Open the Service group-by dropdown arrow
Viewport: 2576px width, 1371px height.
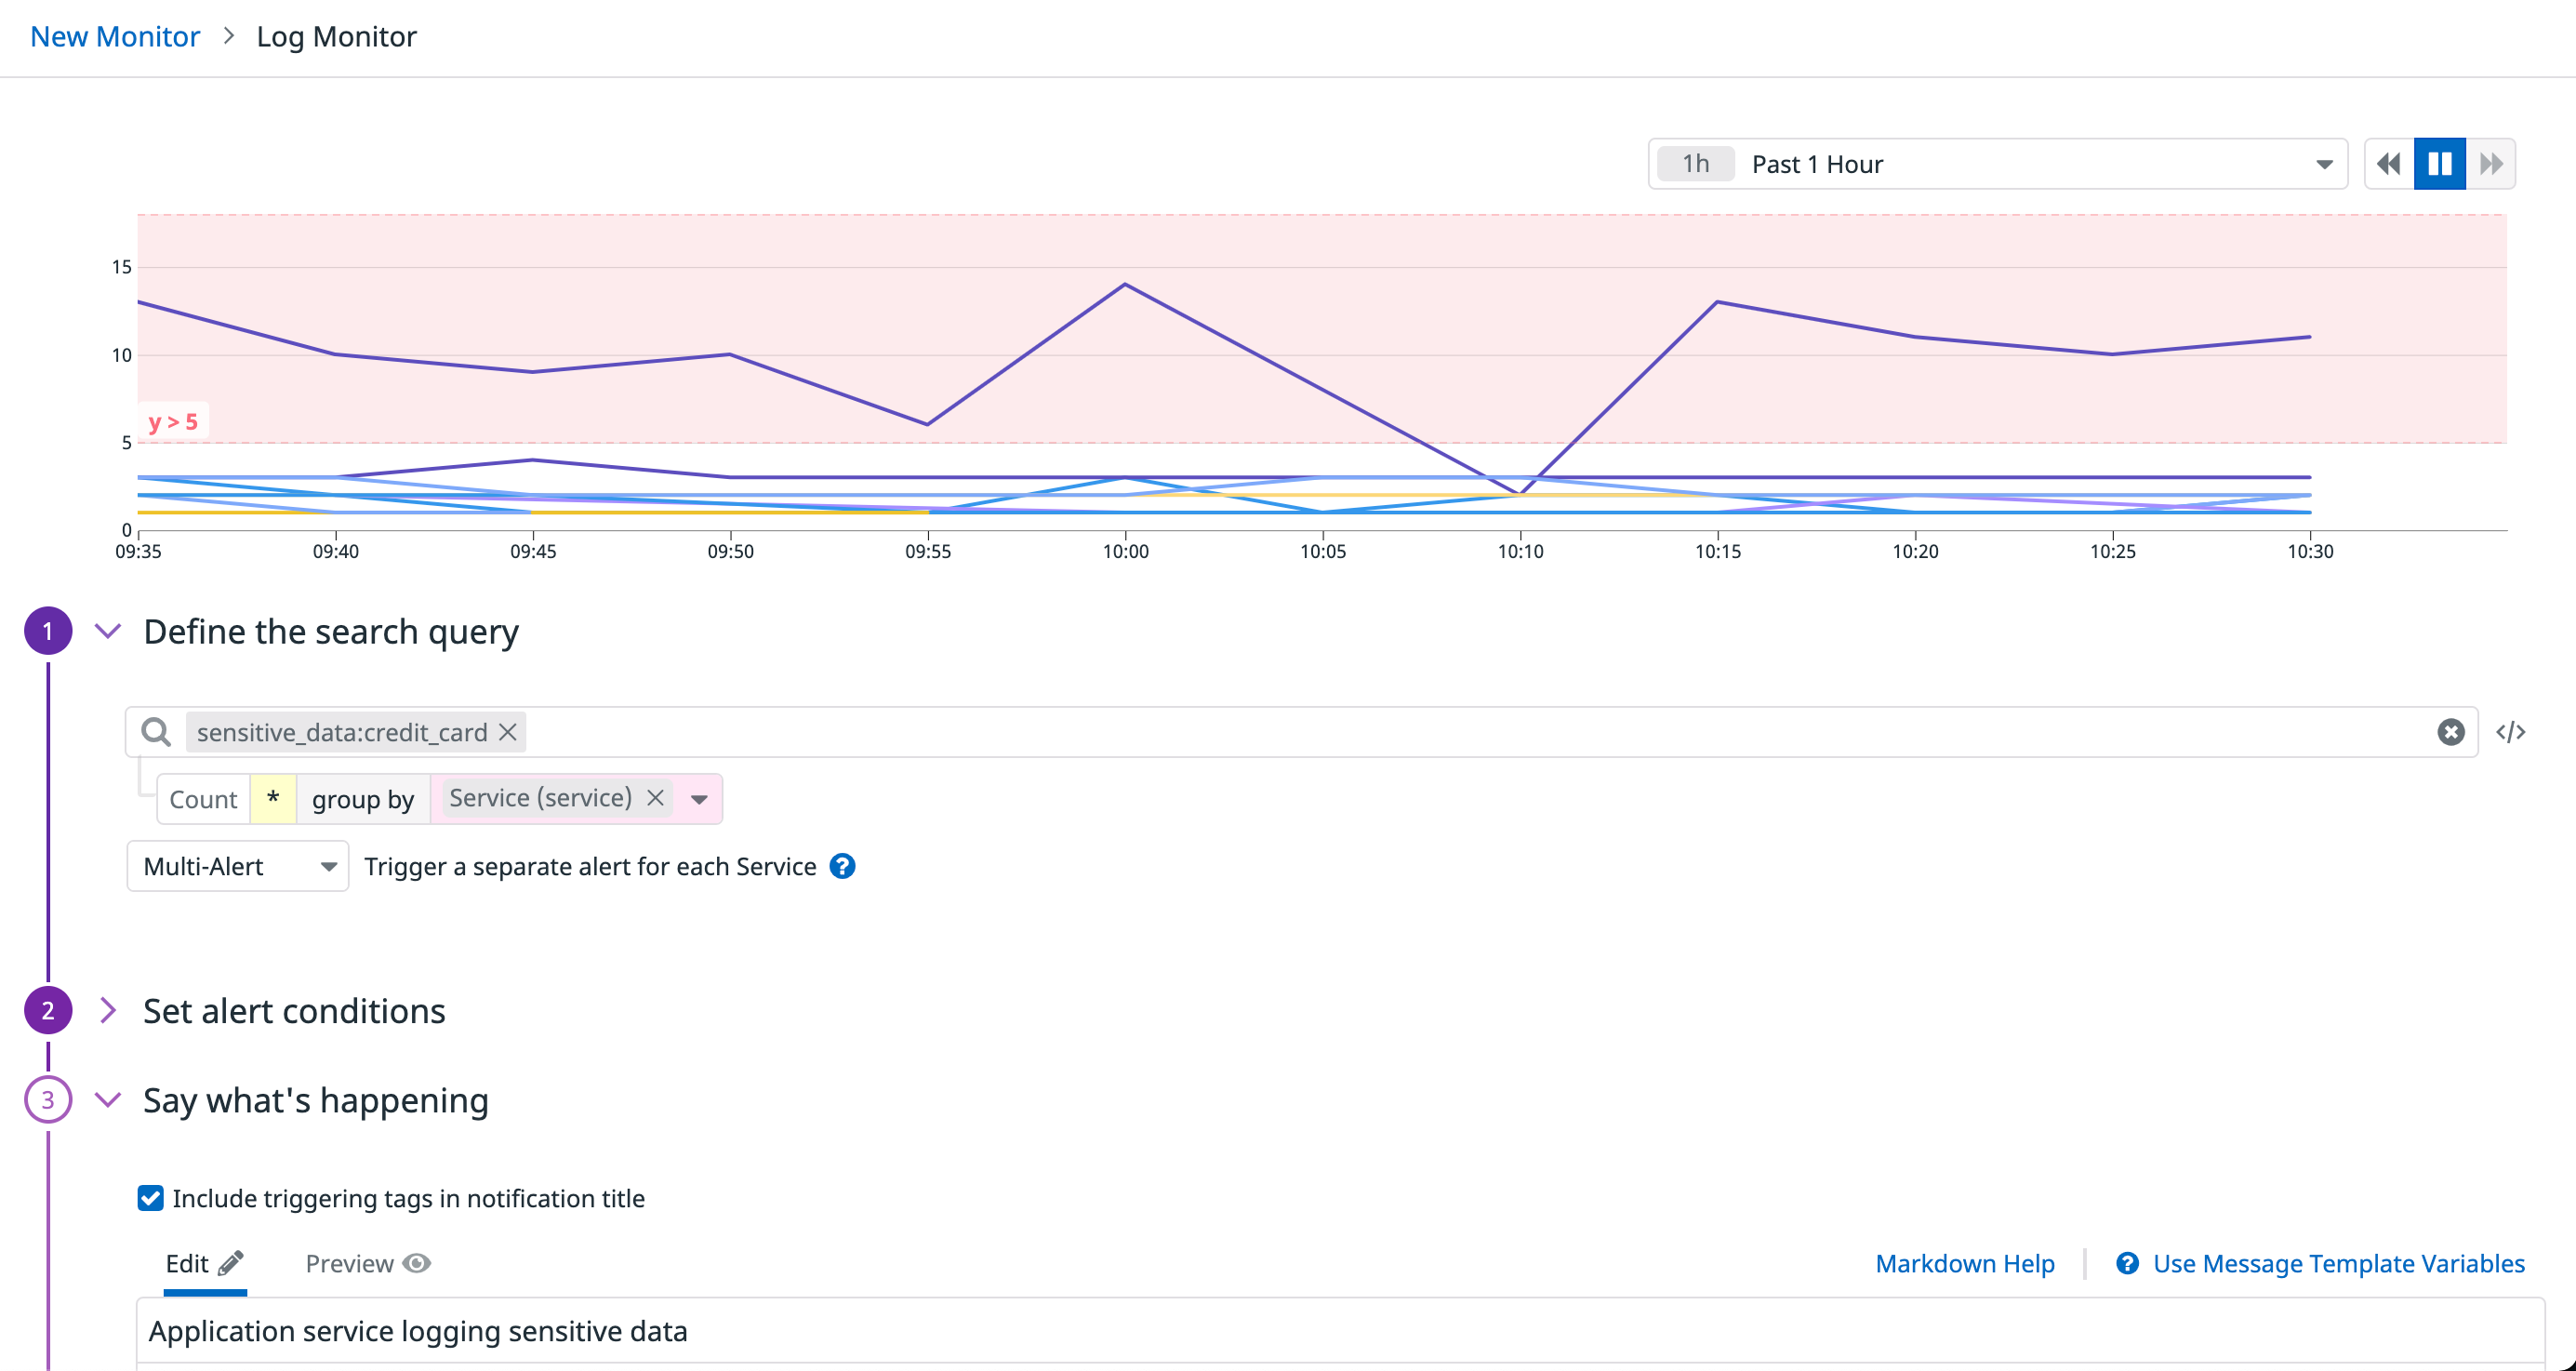pos(698,798)
